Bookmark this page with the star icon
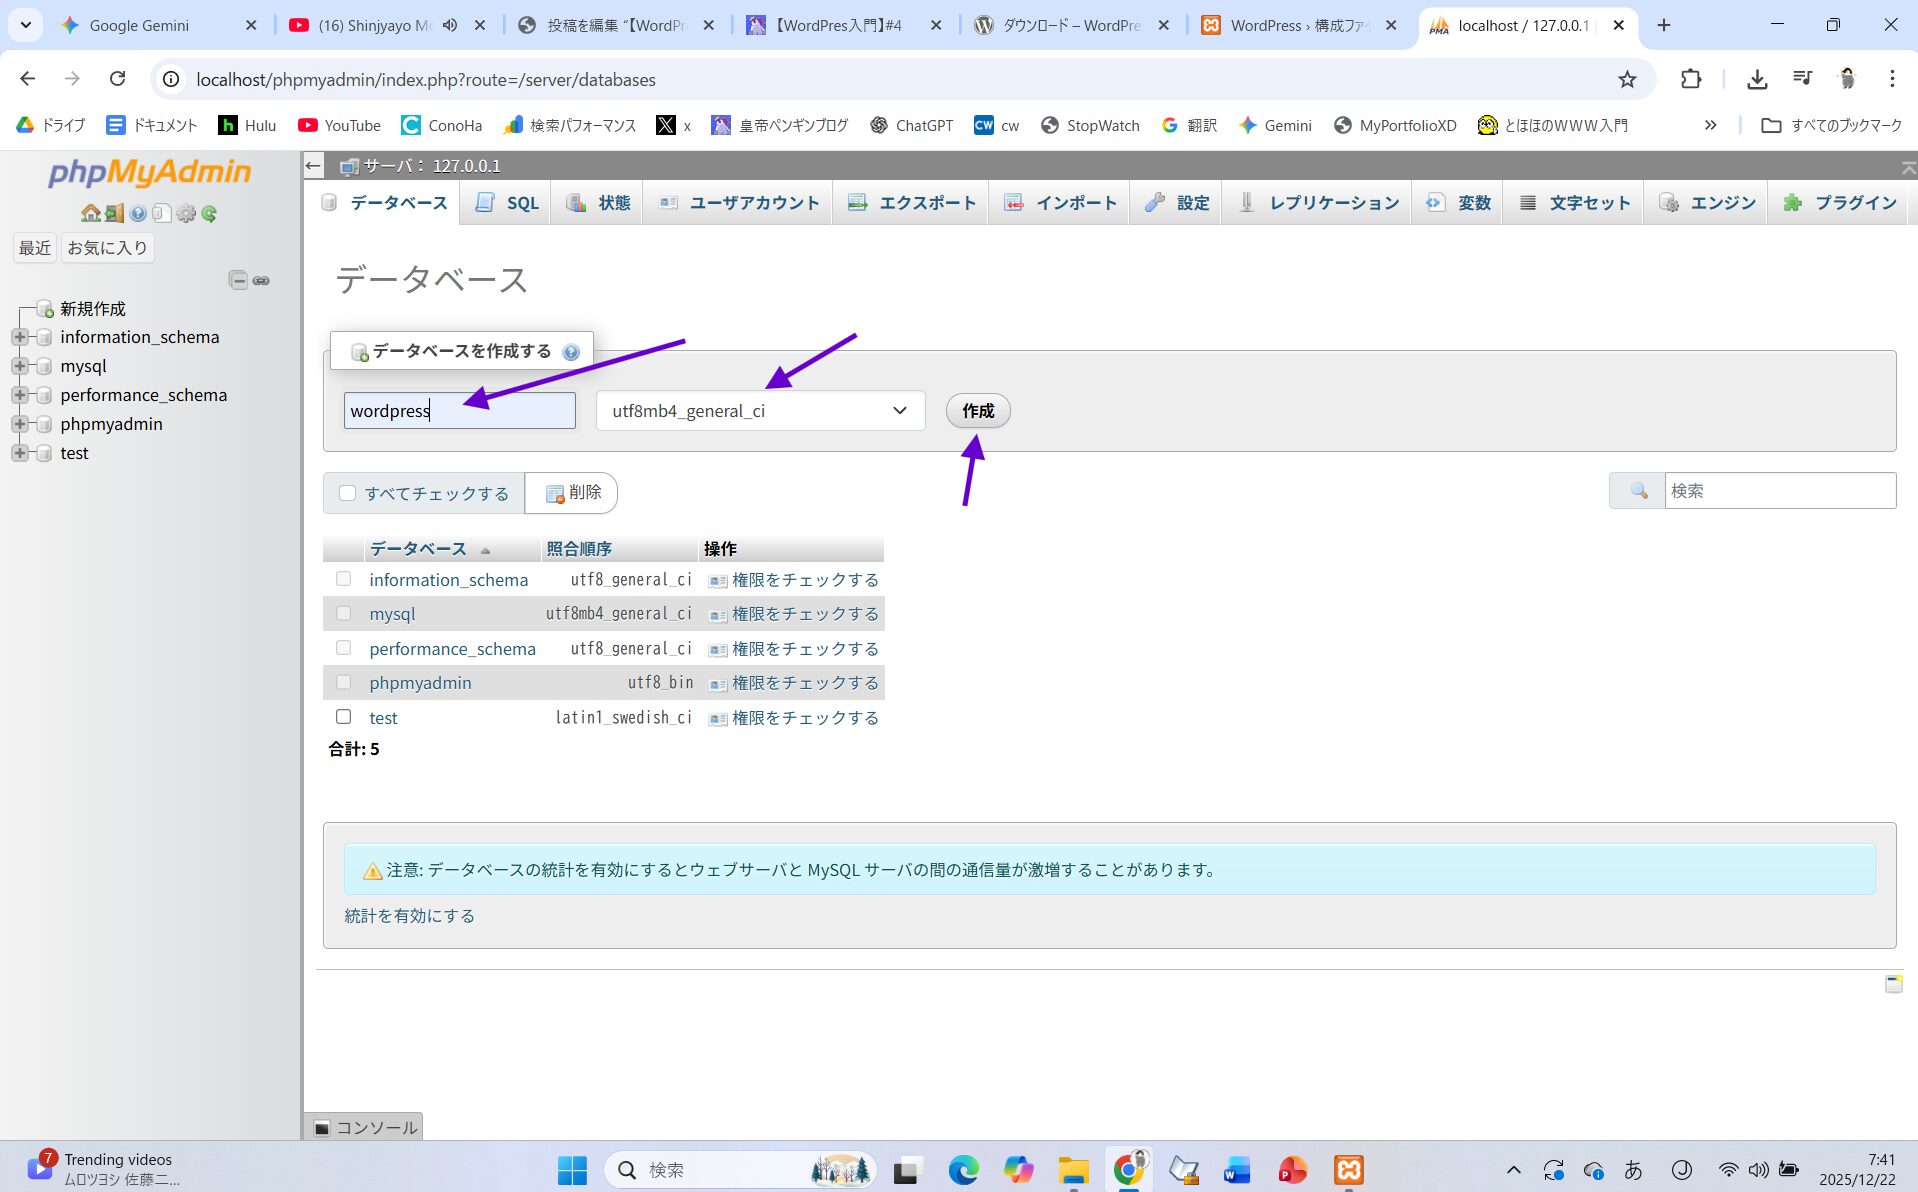1918x1192 pixels. pyautogui.click(x=1627, y=80)
